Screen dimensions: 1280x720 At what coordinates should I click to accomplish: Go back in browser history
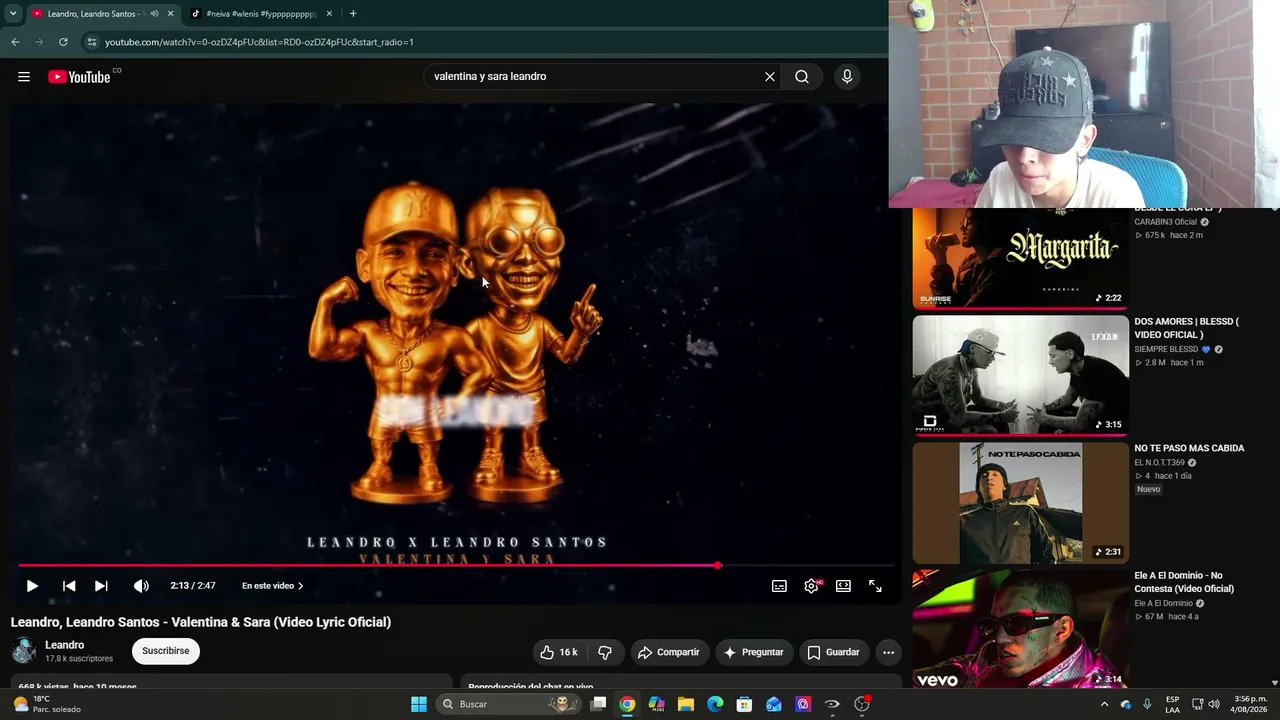[x=15, y=42]
